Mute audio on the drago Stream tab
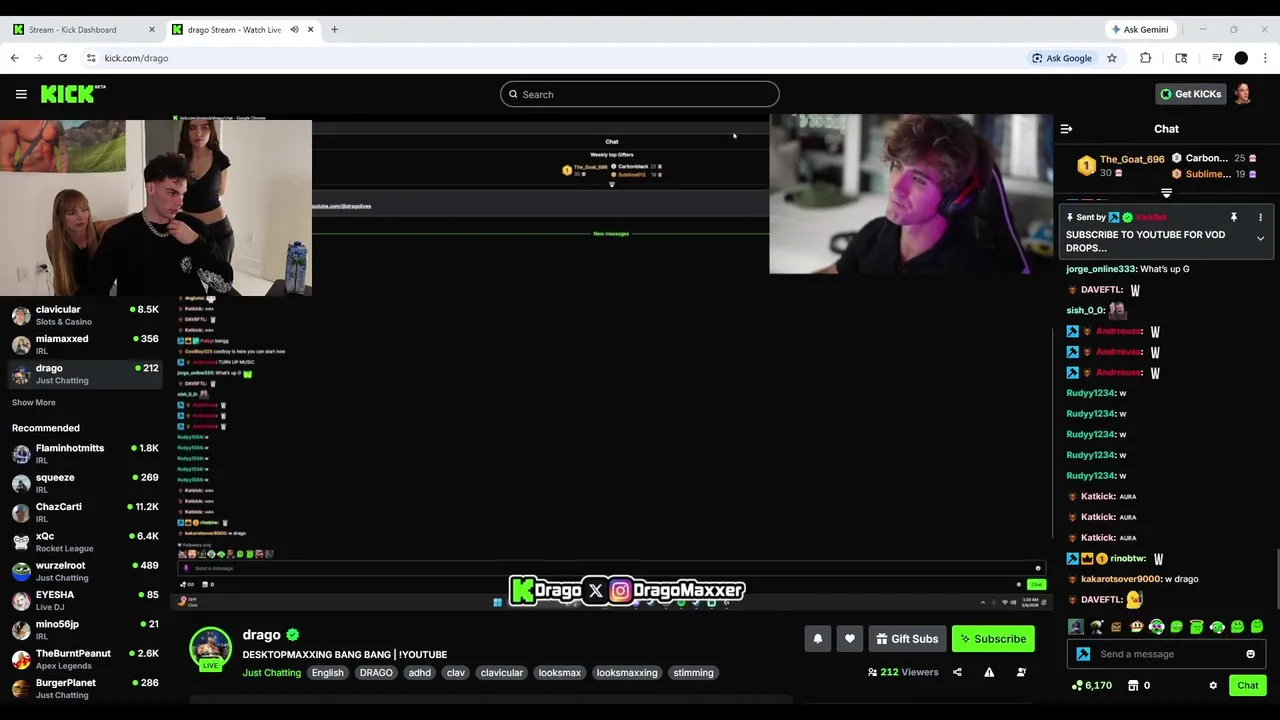The height and width of the screenshot is (720, 1280). (294, 29)
